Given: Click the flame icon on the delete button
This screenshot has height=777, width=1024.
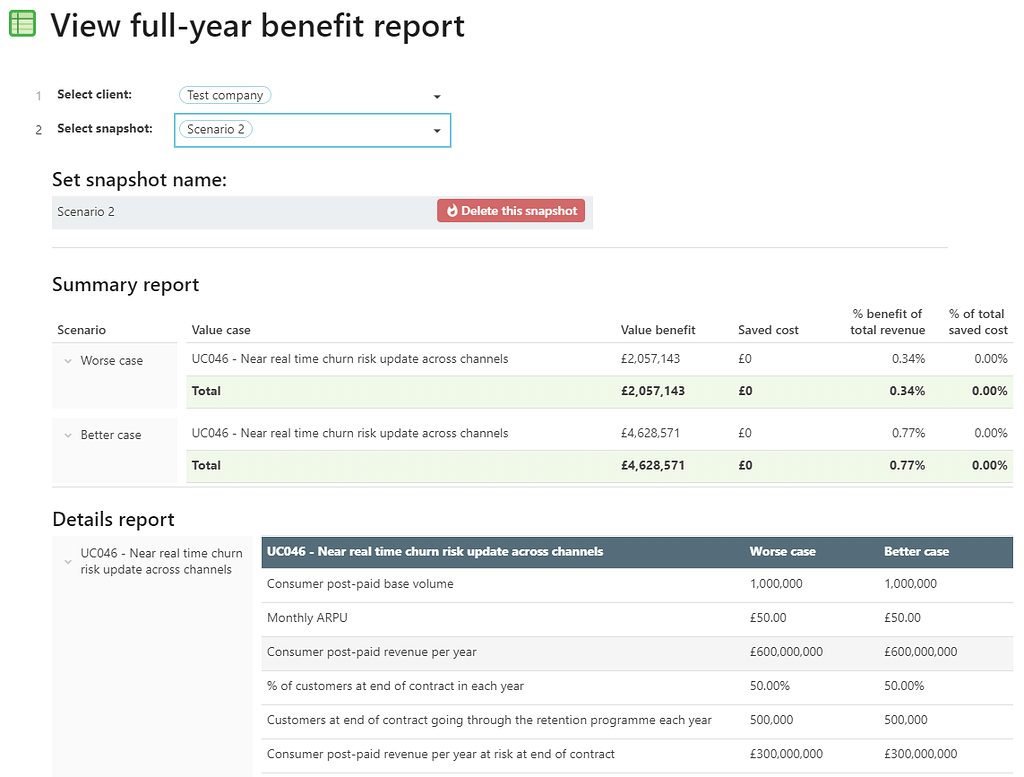Looking at the screenshot, I should 452,211.
